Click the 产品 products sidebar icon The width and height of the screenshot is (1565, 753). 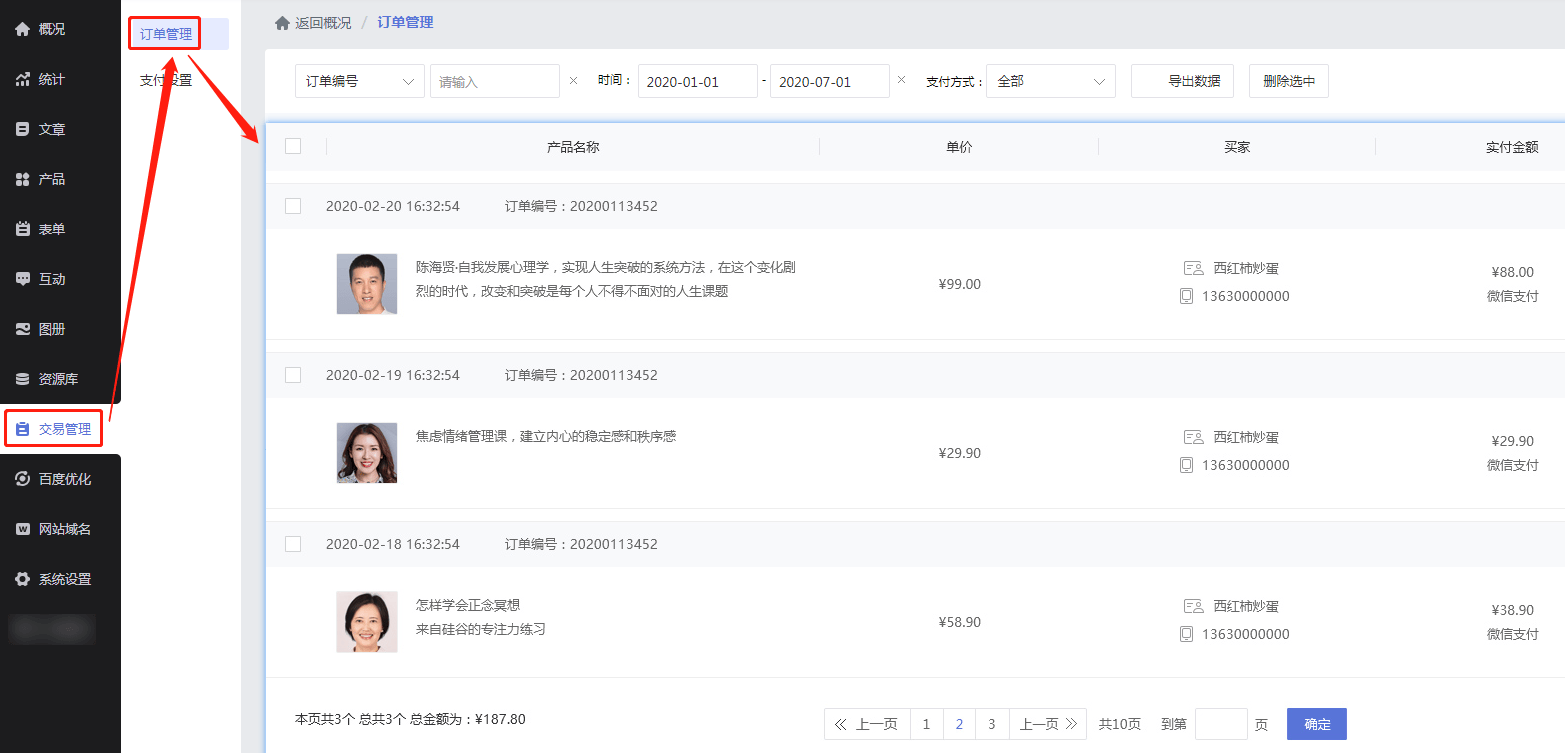coord(23,178)
